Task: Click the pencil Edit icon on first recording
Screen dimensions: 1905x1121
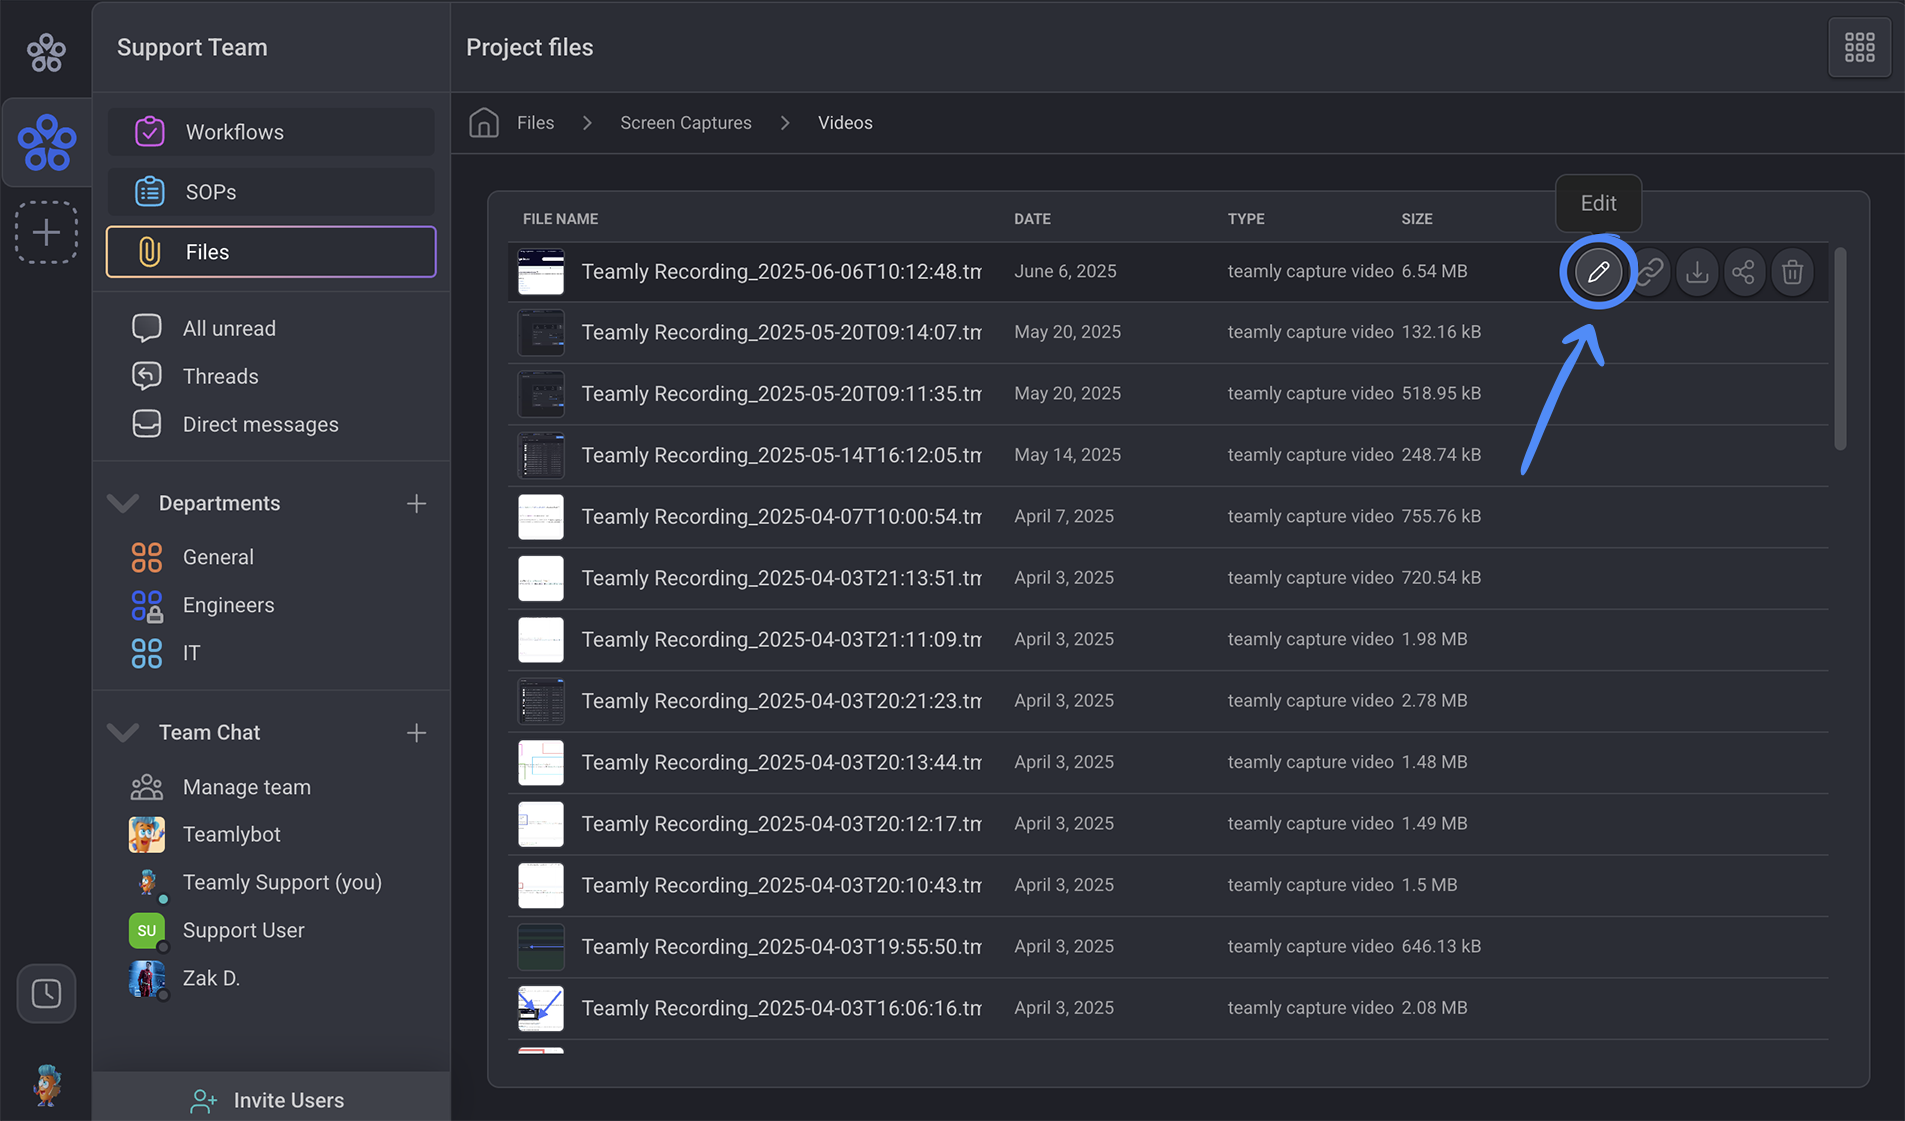Action: pos(1598,271)
